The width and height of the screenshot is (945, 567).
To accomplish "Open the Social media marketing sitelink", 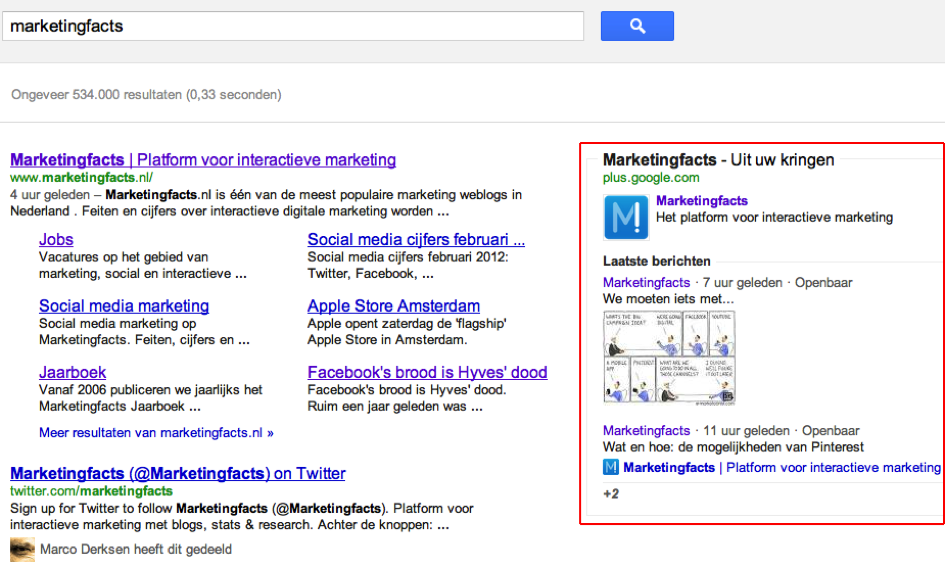I will click(124, 306).
